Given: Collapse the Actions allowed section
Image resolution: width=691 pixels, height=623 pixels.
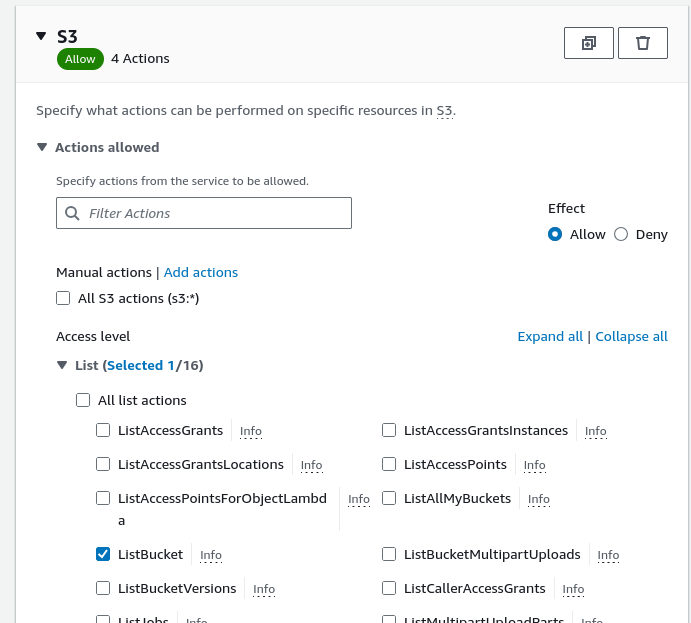Looking at the screenshot, I should [42, 147].
